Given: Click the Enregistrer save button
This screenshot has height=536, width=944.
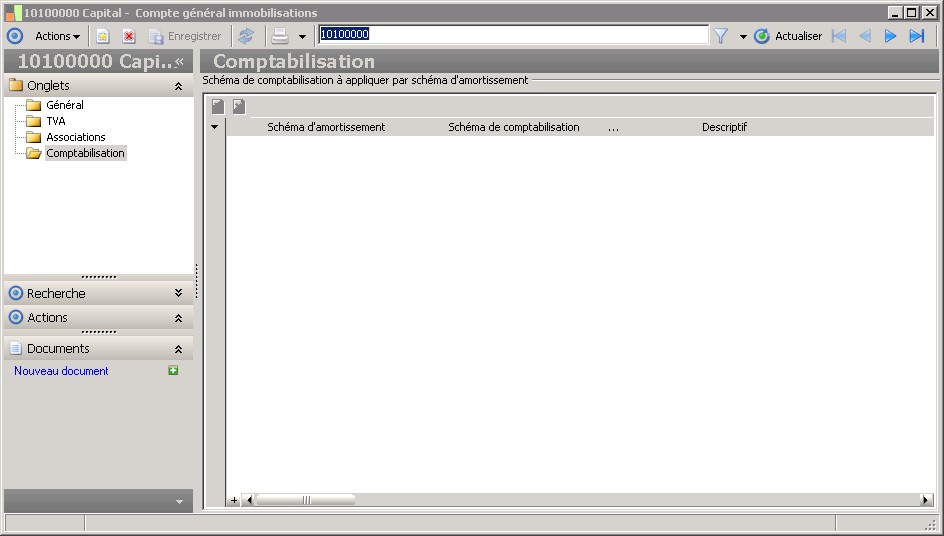Looking at the screenshot, I should tap(185, 36).
